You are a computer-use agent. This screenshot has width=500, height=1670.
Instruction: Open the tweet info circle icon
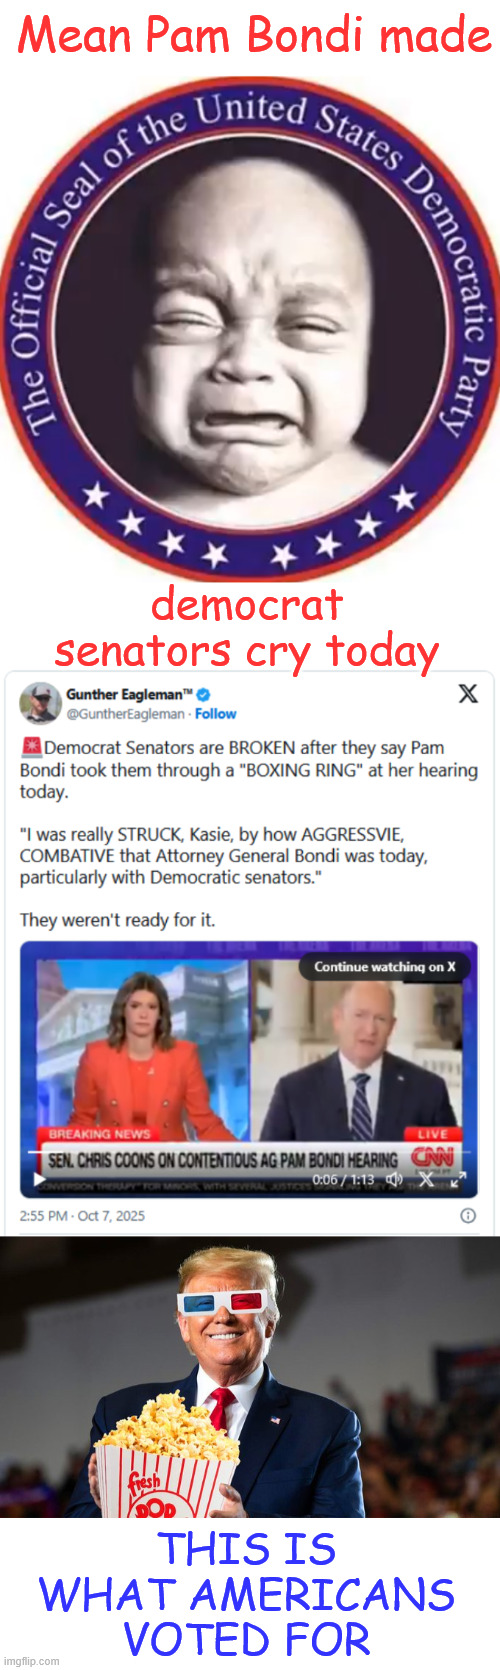[467, 1216]
